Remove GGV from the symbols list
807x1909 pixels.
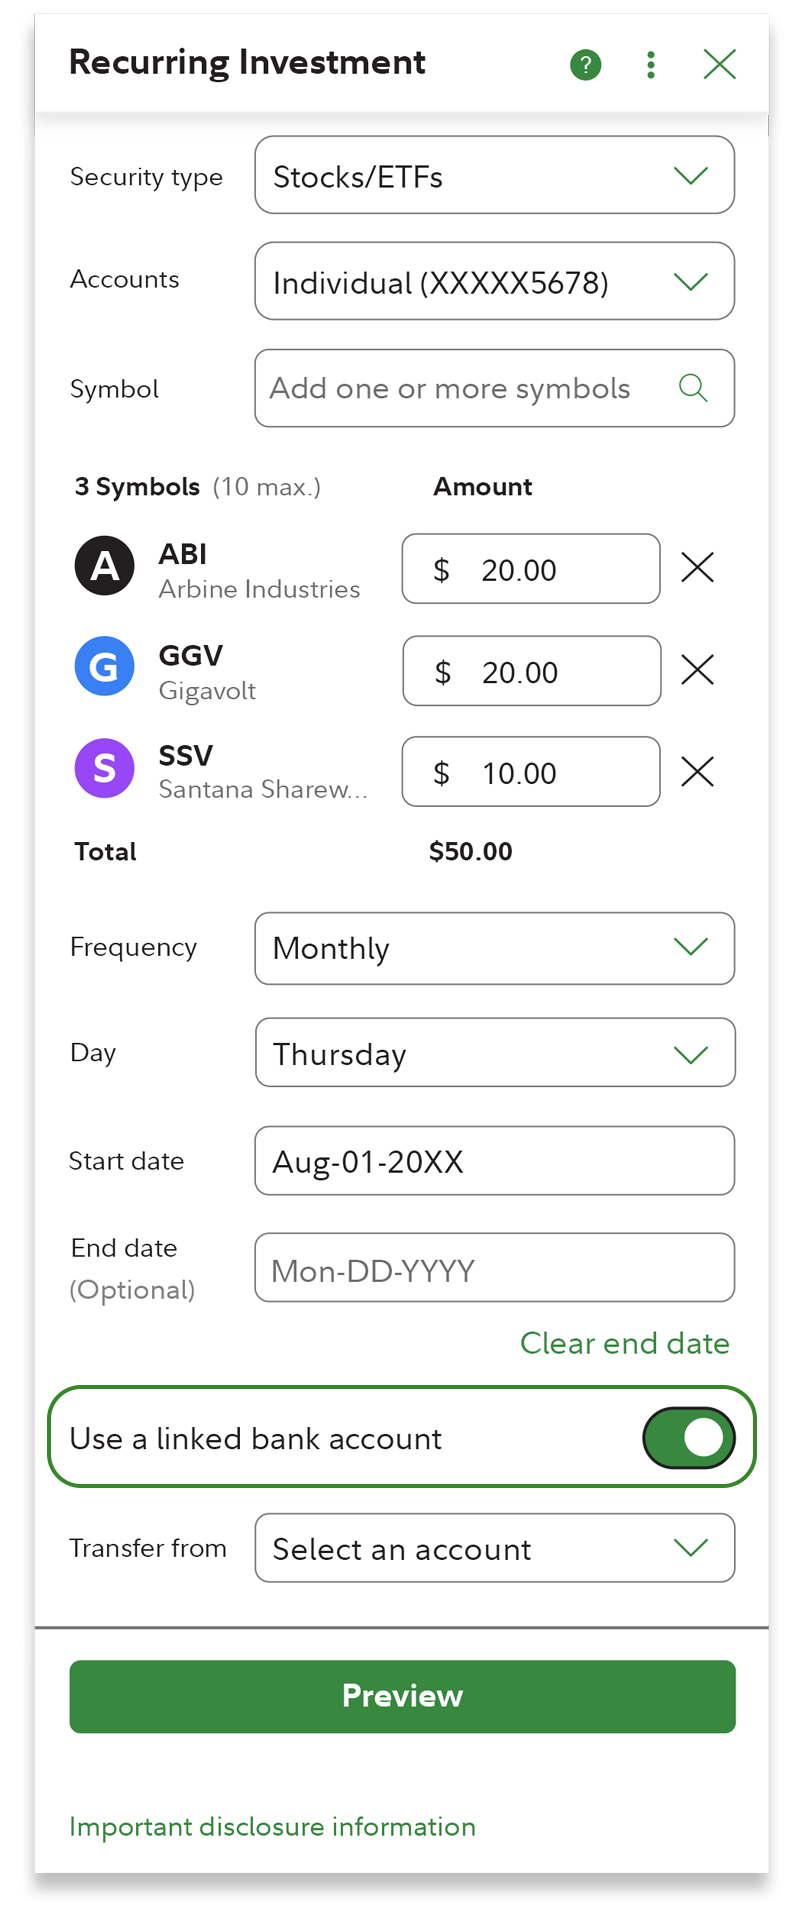(x=697, y=670)
